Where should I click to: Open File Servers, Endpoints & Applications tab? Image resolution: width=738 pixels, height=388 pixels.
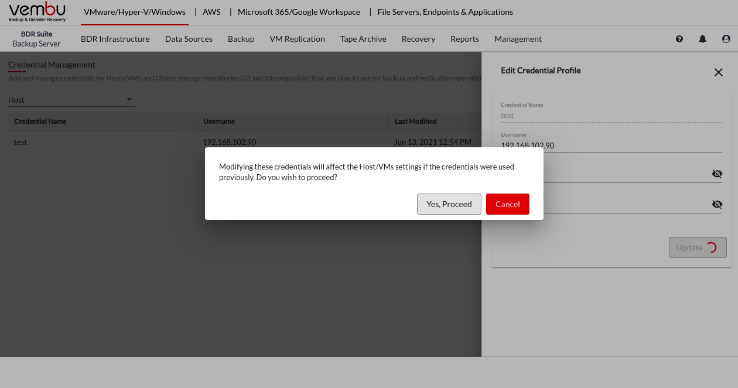445,12
